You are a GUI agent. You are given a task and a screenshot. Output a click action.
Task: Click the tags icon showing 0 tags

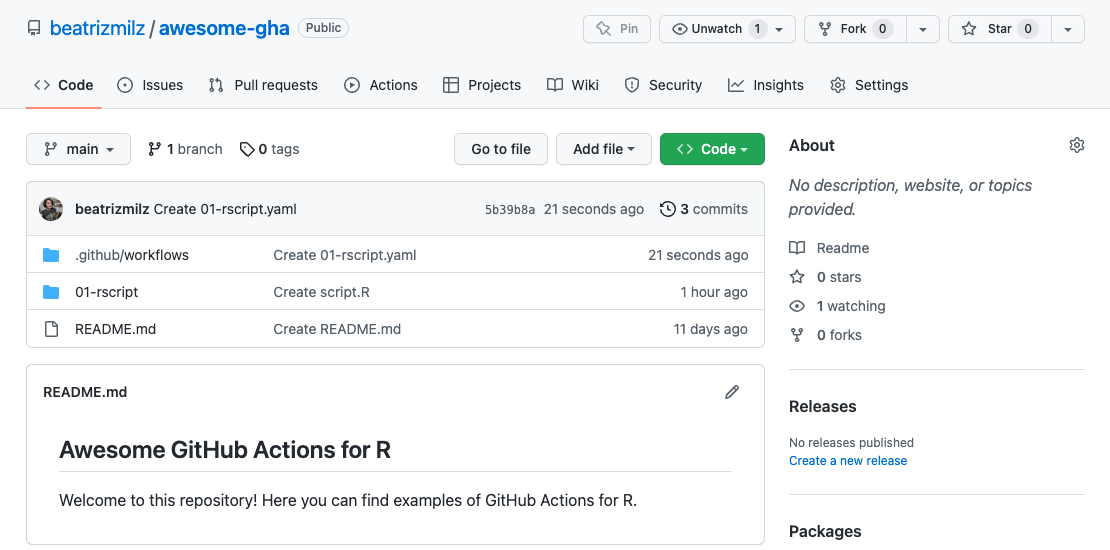tap(247, 149)
